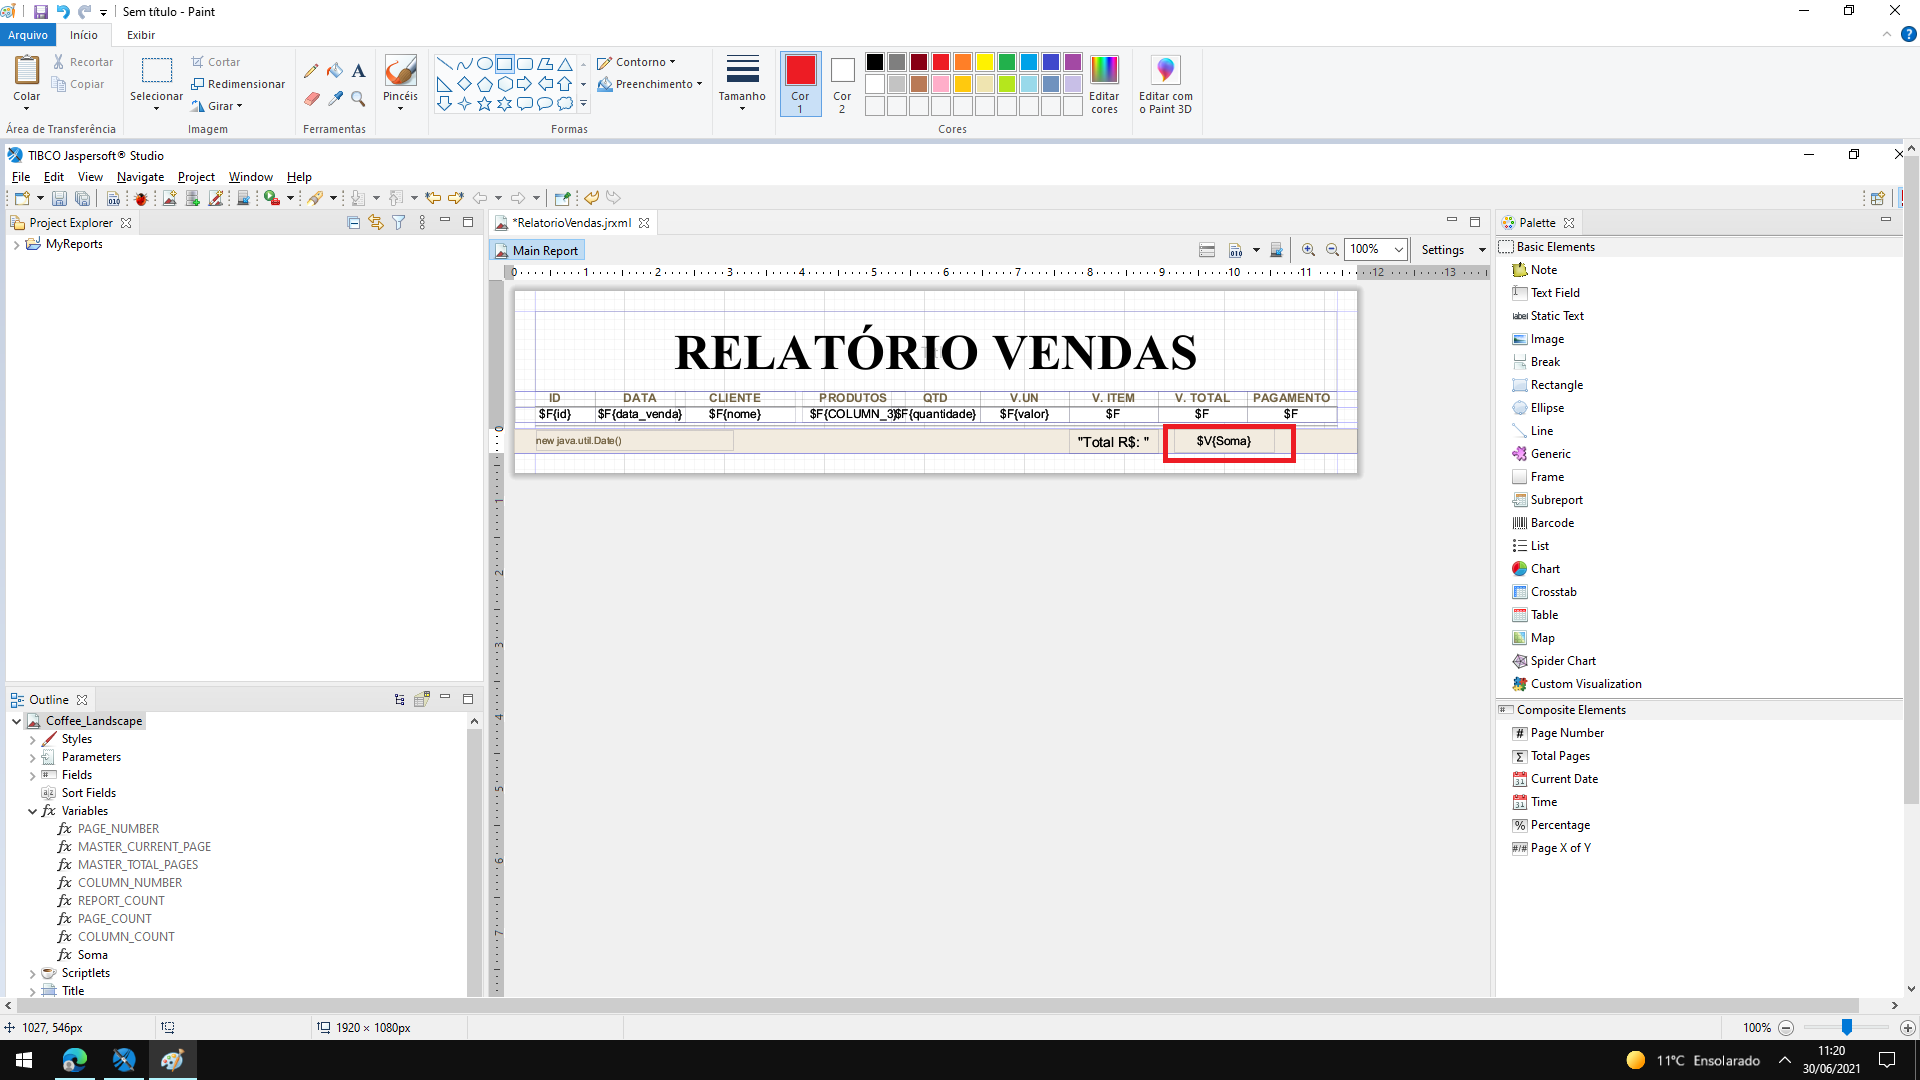This screenshot has width=1920, height=1080.
Task: Select the Fill bucket tool
Action: (335, 71)
